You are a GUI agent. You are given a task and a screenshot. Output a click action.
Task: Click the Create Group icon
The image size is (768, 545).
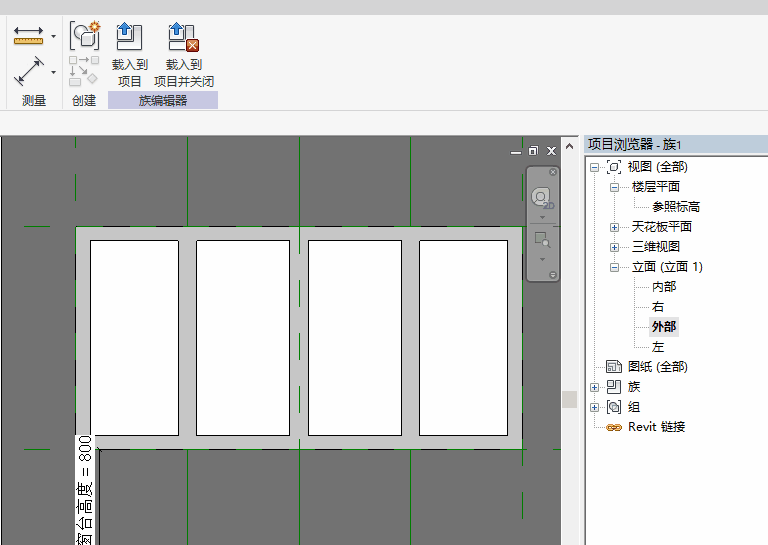pyautogui.click(x=84, y=35)
